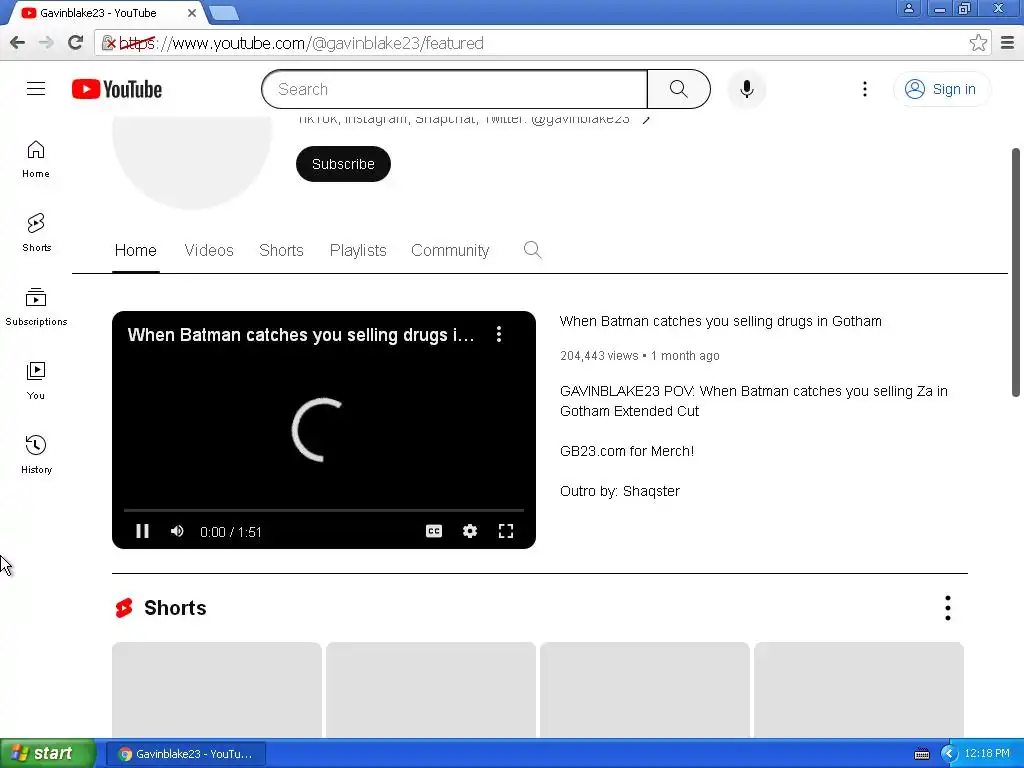The height and width of the screenshot is (768, 1024).
Task: Reload the page in the browser
Action: click(x=75, y=43)
